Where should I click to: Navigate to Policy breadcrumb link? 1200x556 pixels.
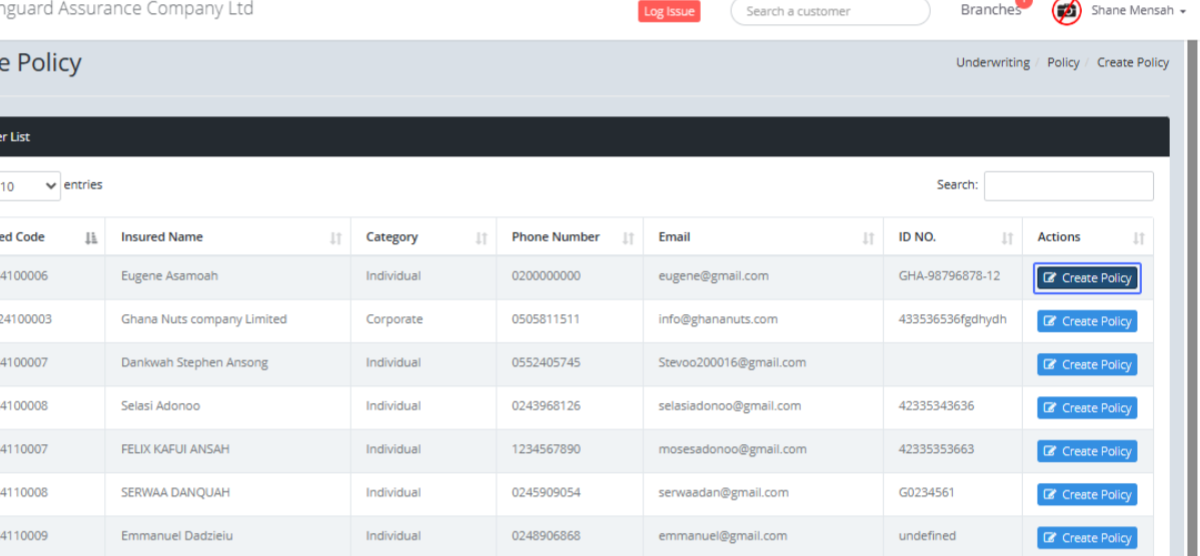pos(1063,62)
